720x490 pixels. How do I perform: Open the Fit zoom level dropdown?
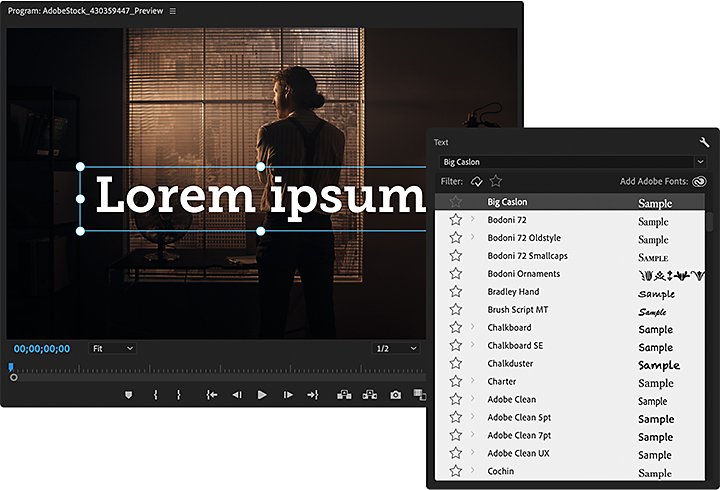click(112, 349)
